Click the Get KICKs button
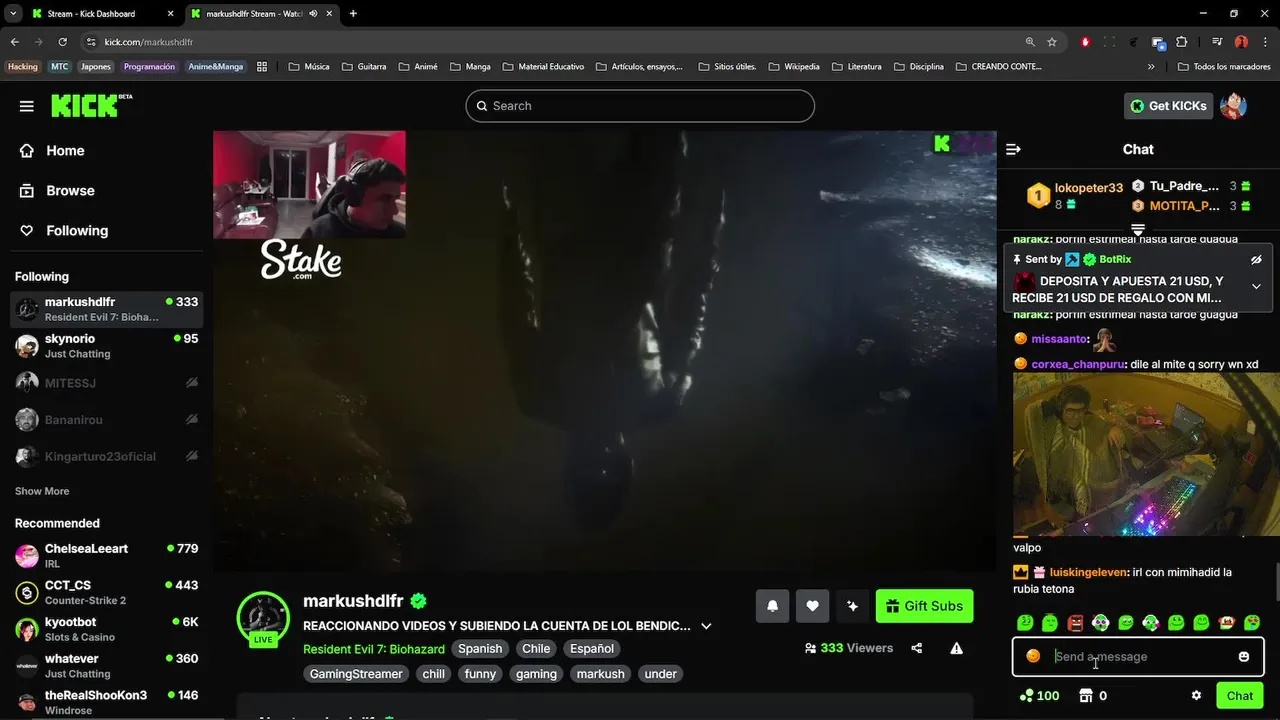Screen dimensions: 1280x720 (x=1168, y=106)
